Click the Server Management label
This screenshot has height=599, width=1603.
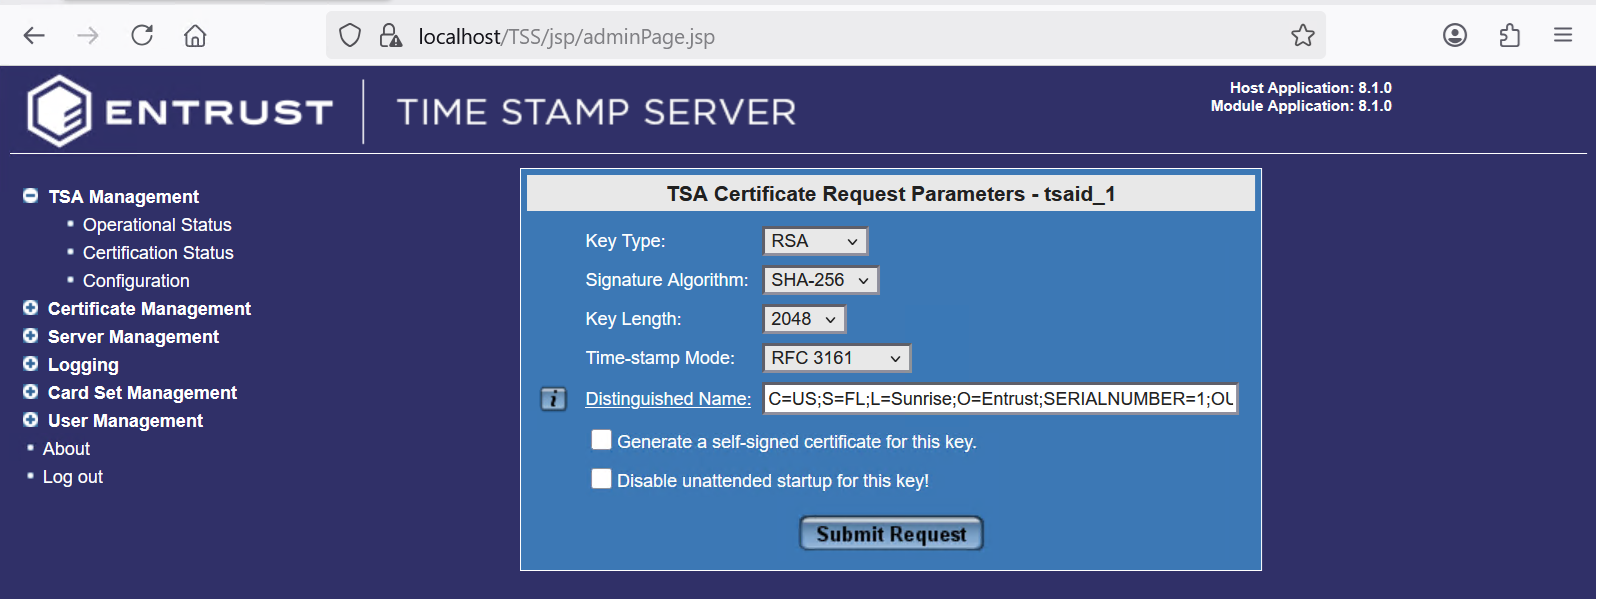[x=133, y=337]
